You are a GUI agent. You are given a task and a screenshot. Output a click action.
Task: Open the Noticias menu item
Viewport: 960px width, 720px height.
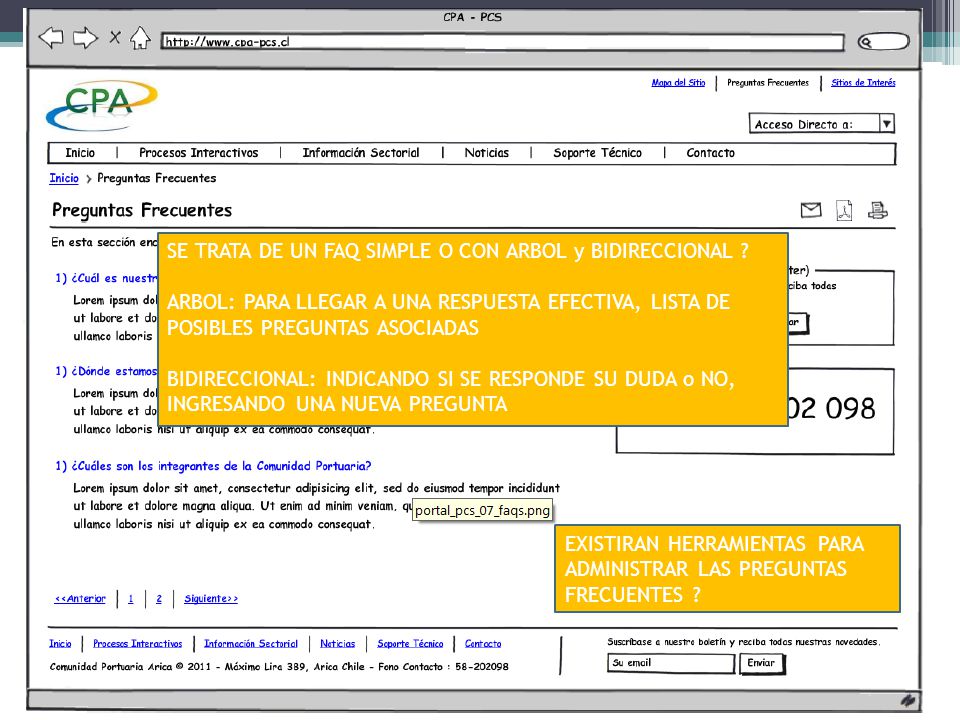click(486, 153)
